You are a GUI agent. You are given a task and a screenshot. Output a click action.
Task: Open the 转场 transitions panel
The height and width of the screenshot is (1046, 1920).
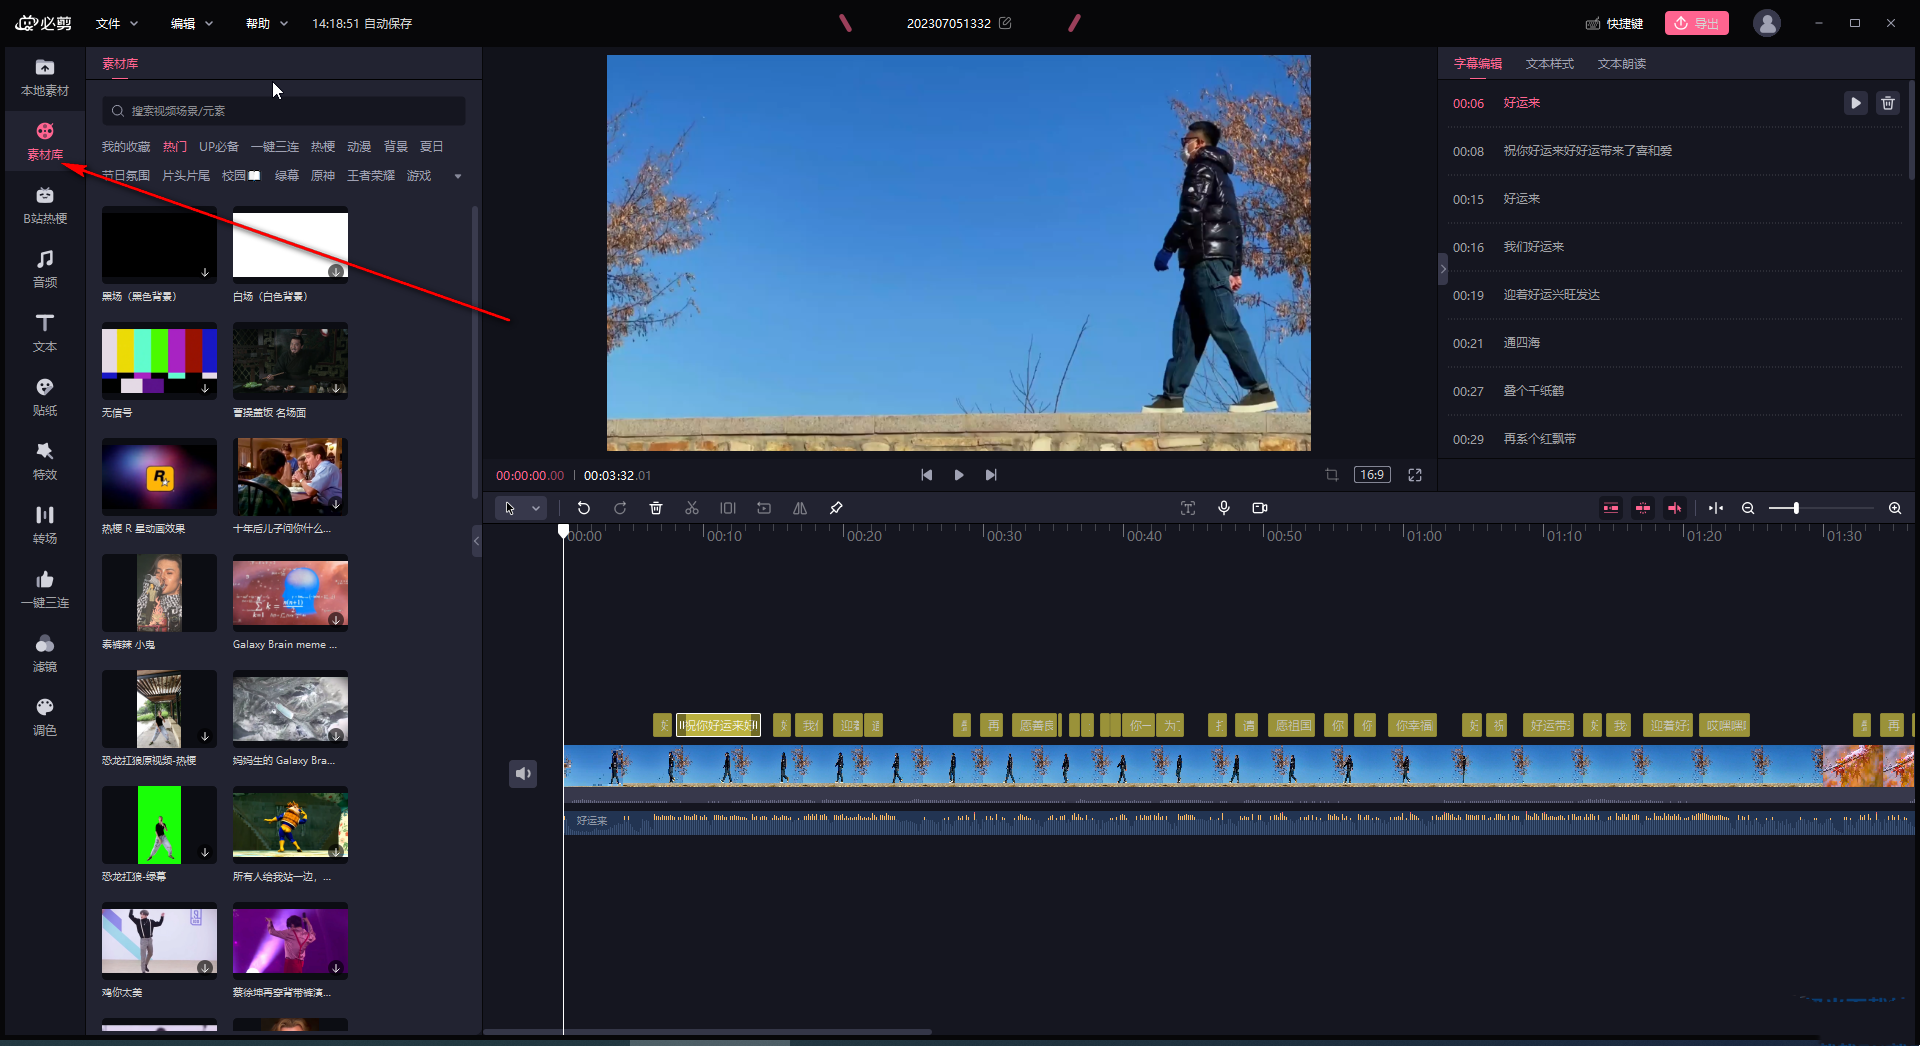45,524
